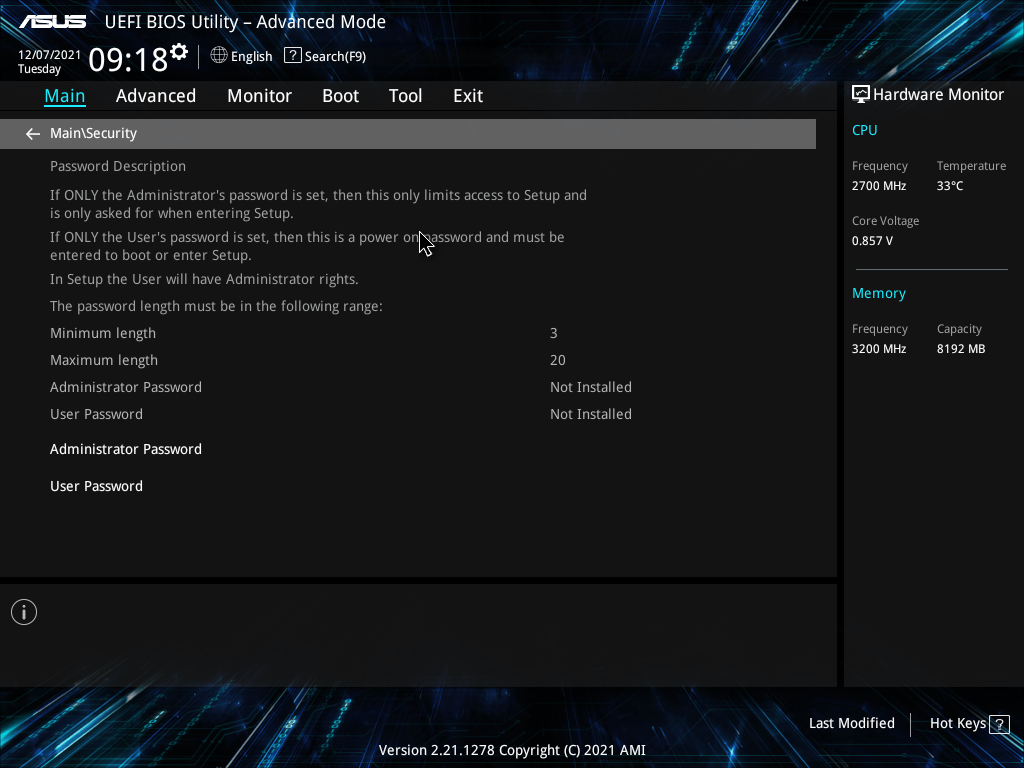Click the UEFI BIOS Utility title

coord(246,22)
